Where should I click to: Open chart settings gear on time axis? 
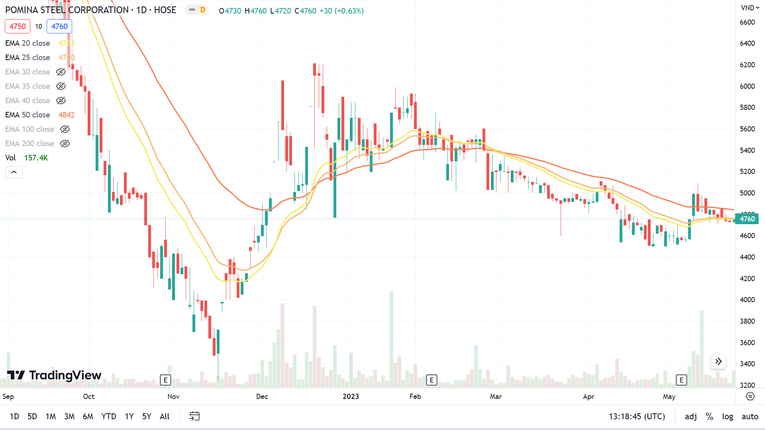click(750, 397)
